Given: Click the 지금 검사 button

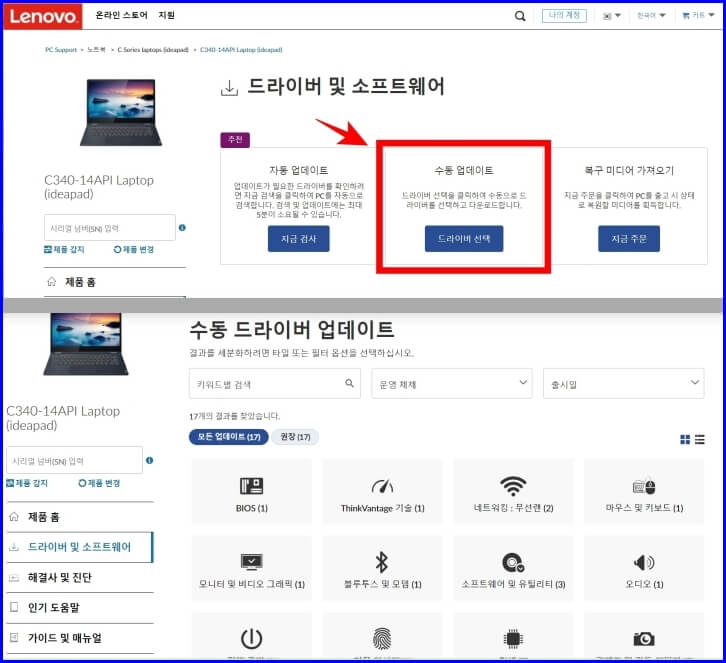Looking at the screenshot, I should 299,239.
